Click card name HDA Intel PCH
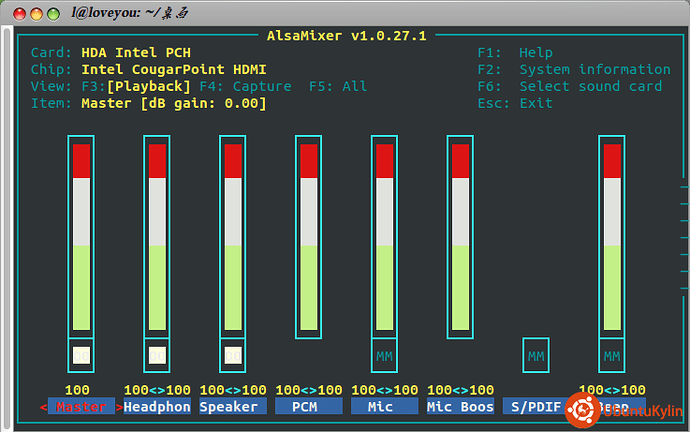The image size is (690, 432). 136,53
